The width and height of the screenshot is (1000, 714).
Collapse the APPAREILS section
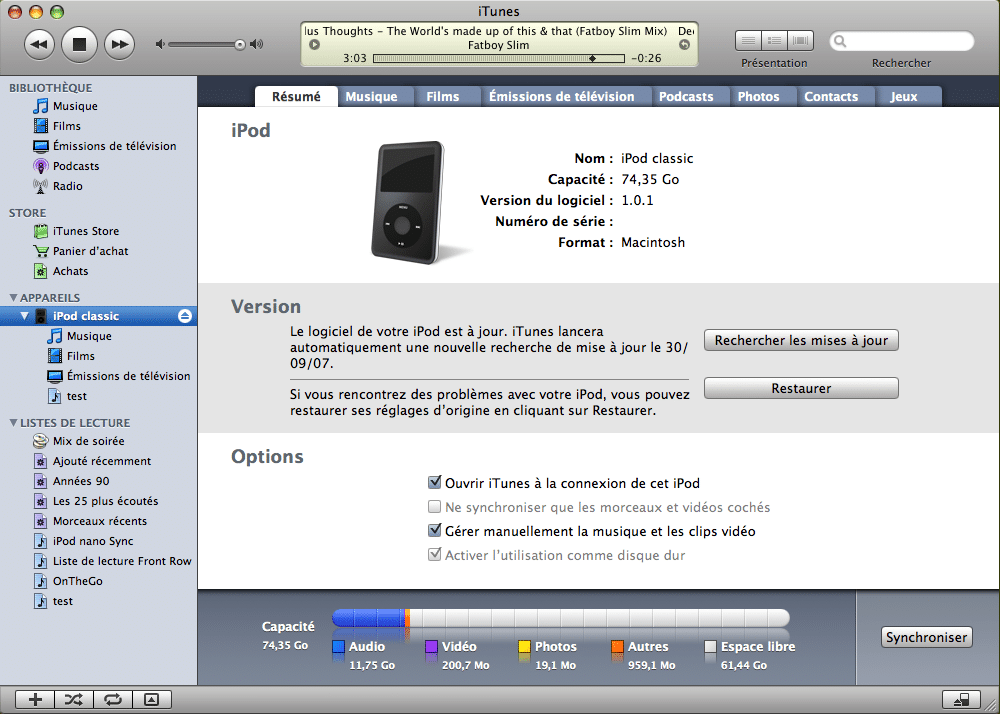click(13, 298)
